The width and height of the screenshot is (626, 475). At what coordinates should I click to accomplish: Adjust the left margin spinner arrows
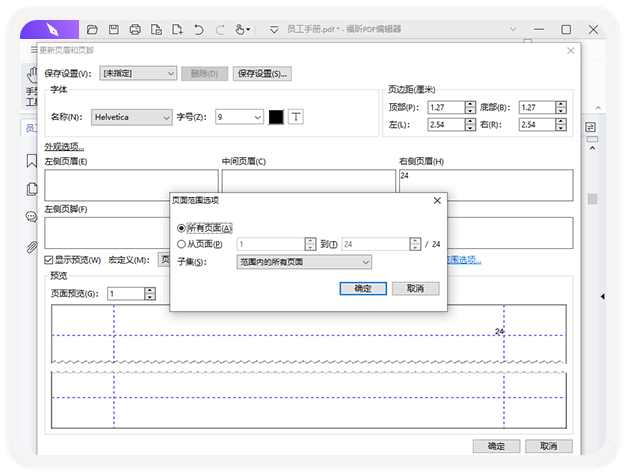(x=470, y=125)
